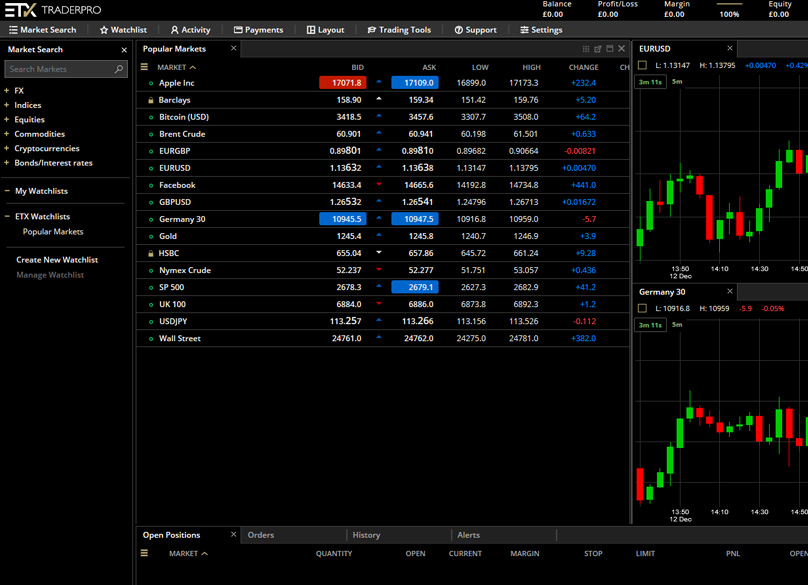Image resolution: width=808 pixels, height=585 pixels.
Task: Click the lock icon beside HSBC
Action: click(150, 253)
